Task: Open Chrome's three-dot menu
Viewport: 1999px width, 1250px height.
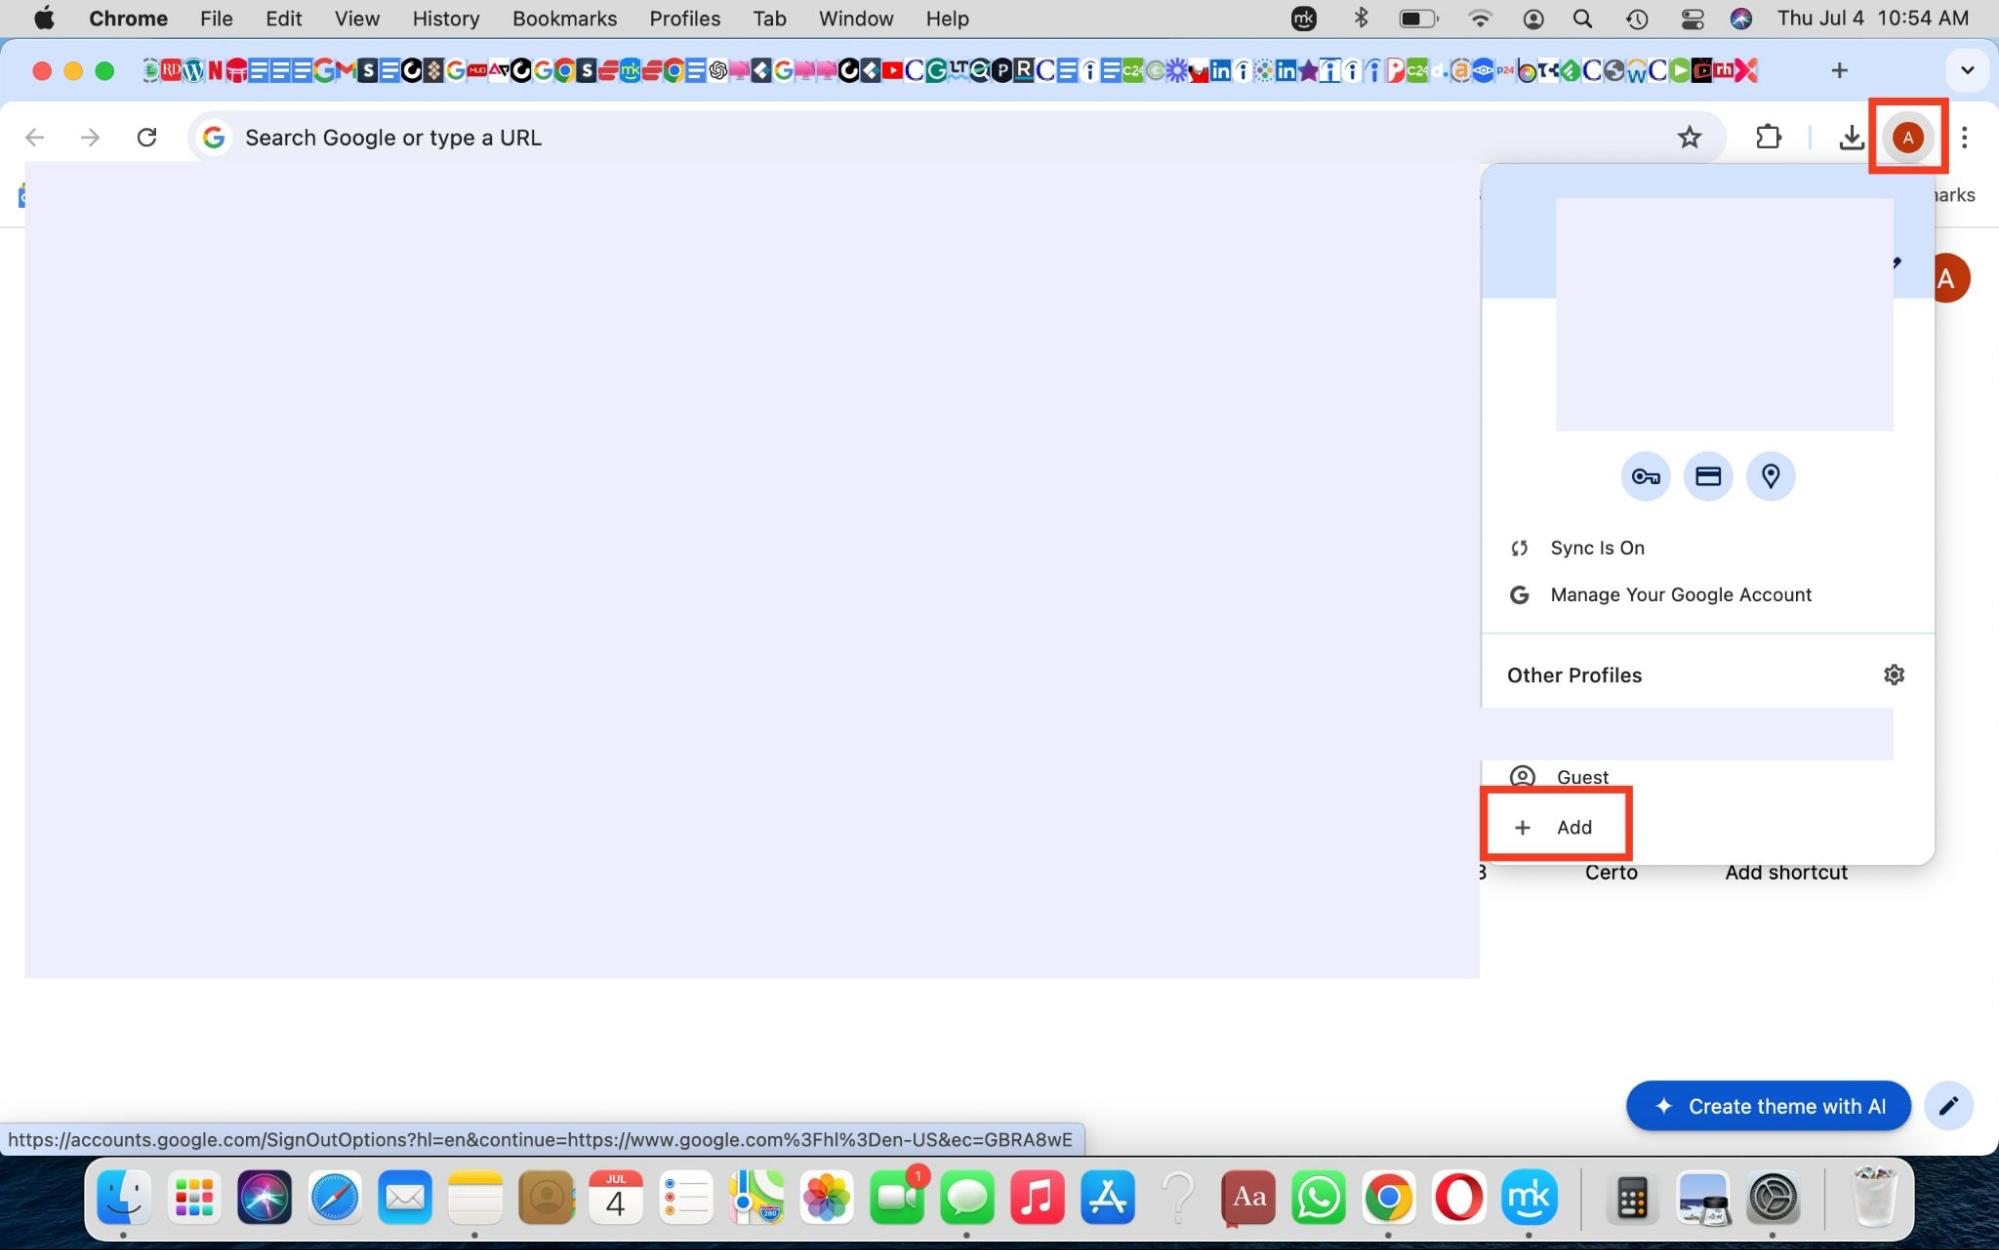Action: click(x=1963, y=137)
